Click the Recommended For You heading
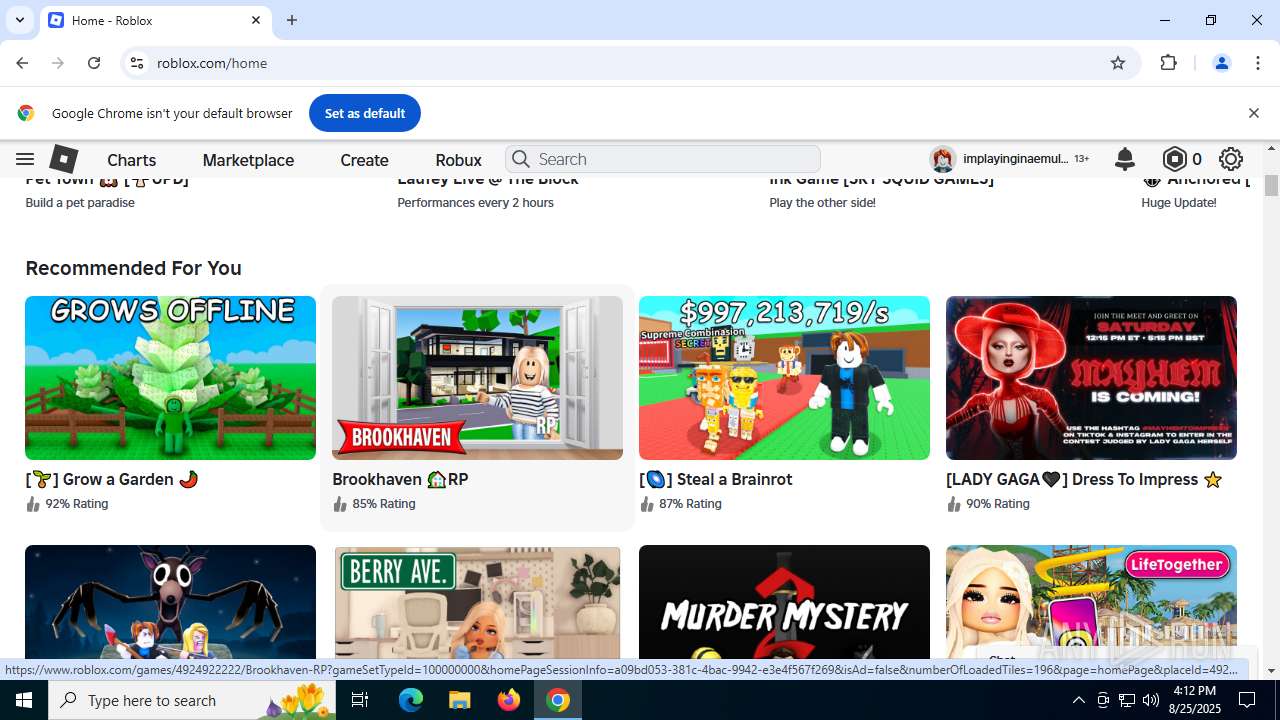 133,268
